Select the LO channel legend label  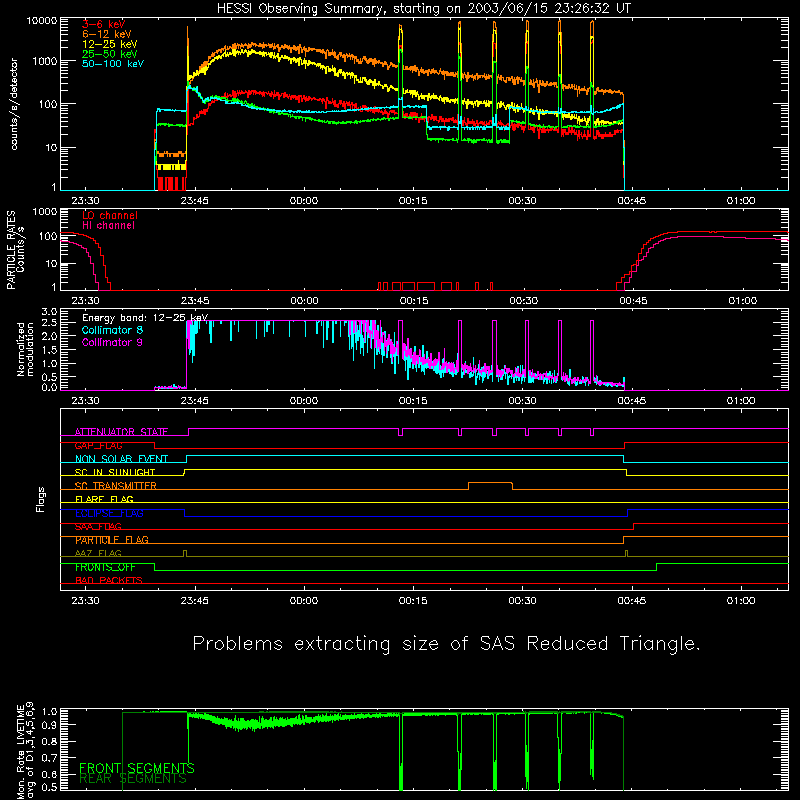[x=110, y=215]
